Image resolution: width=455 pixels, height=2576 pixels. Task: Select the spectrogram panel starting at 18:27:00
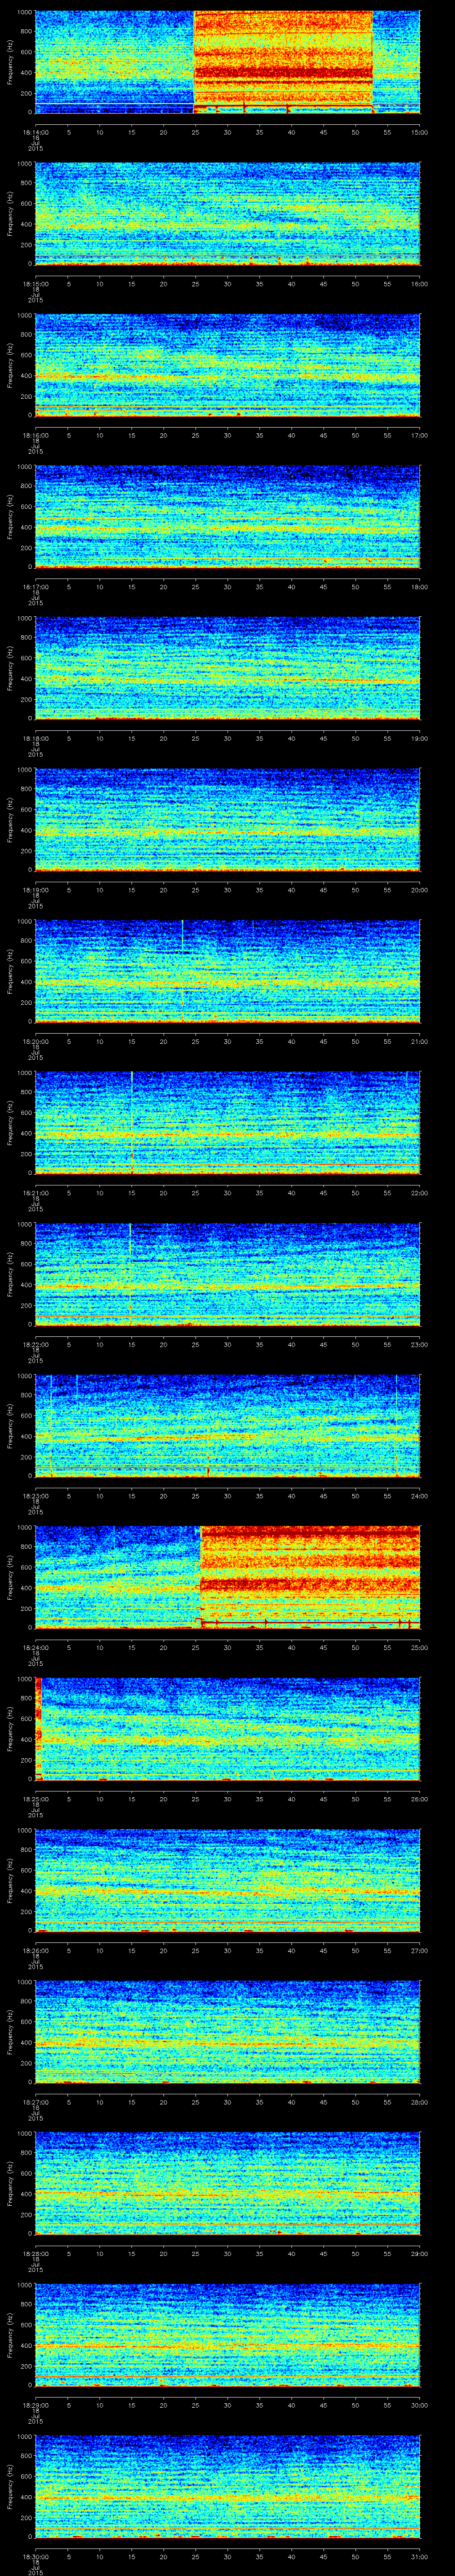pyautogui.click(x=228, y=2032)
